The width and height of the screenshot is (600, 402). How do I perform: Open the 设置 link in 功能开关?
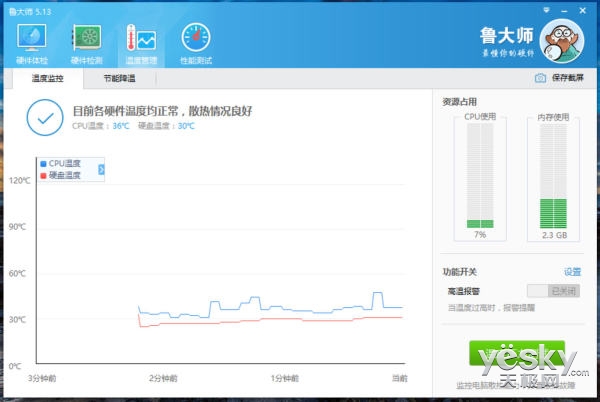coord(572,272)
